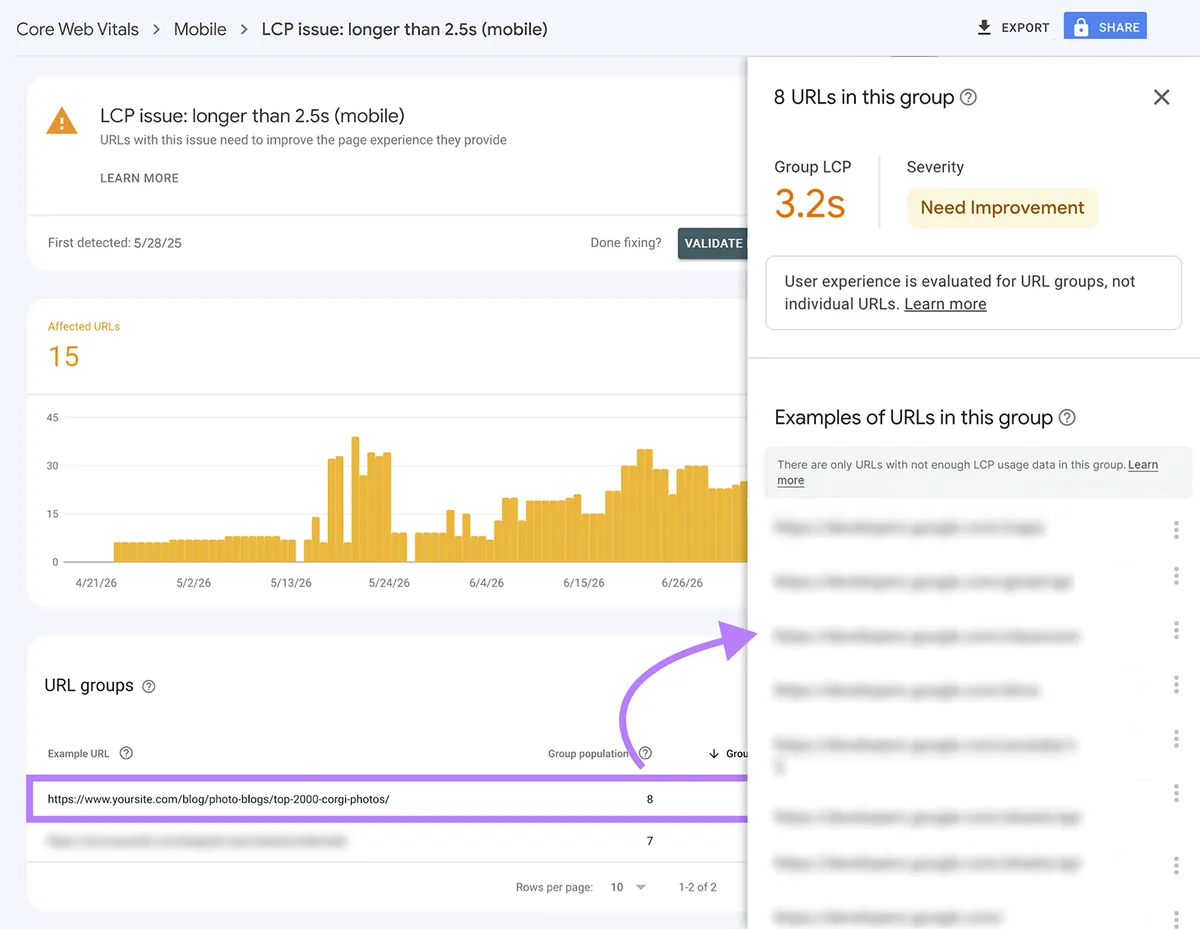Click the 5/24/26 date label on the chart
The height and width of the screenshot is (929, 1200).
388,583
